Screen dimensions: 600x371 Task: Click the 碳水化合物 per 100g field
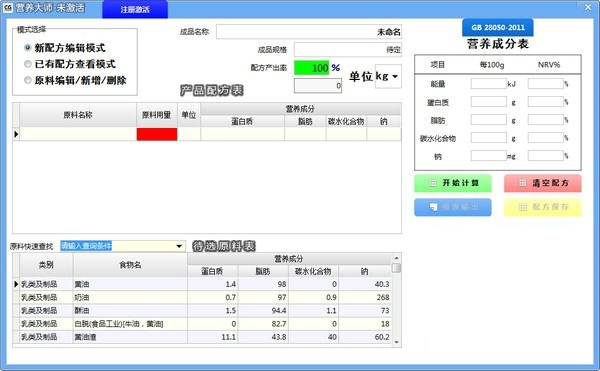click(489, 138)
